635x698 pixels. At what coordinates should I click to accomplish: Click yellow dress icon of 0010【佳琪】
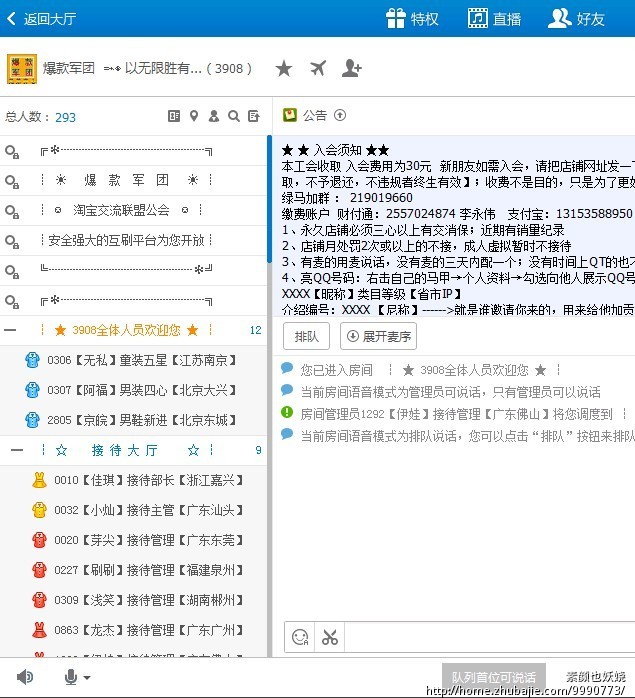pos(39,480)
